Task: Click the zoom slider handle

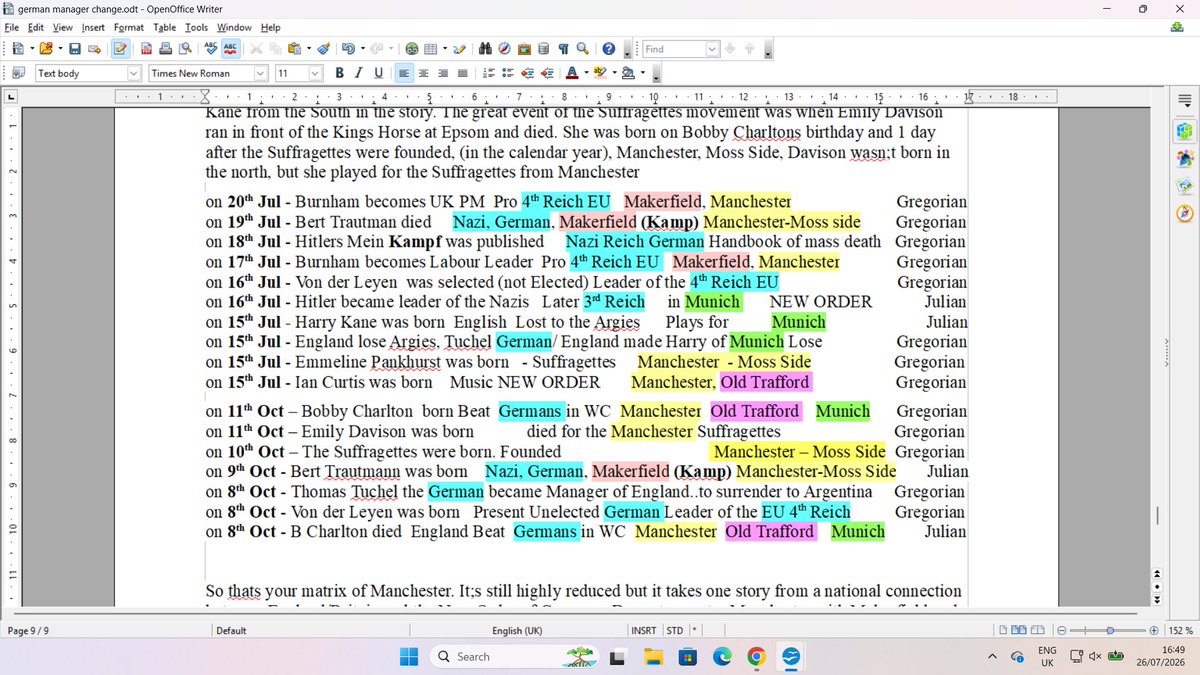Action: tap(1110, 631)
